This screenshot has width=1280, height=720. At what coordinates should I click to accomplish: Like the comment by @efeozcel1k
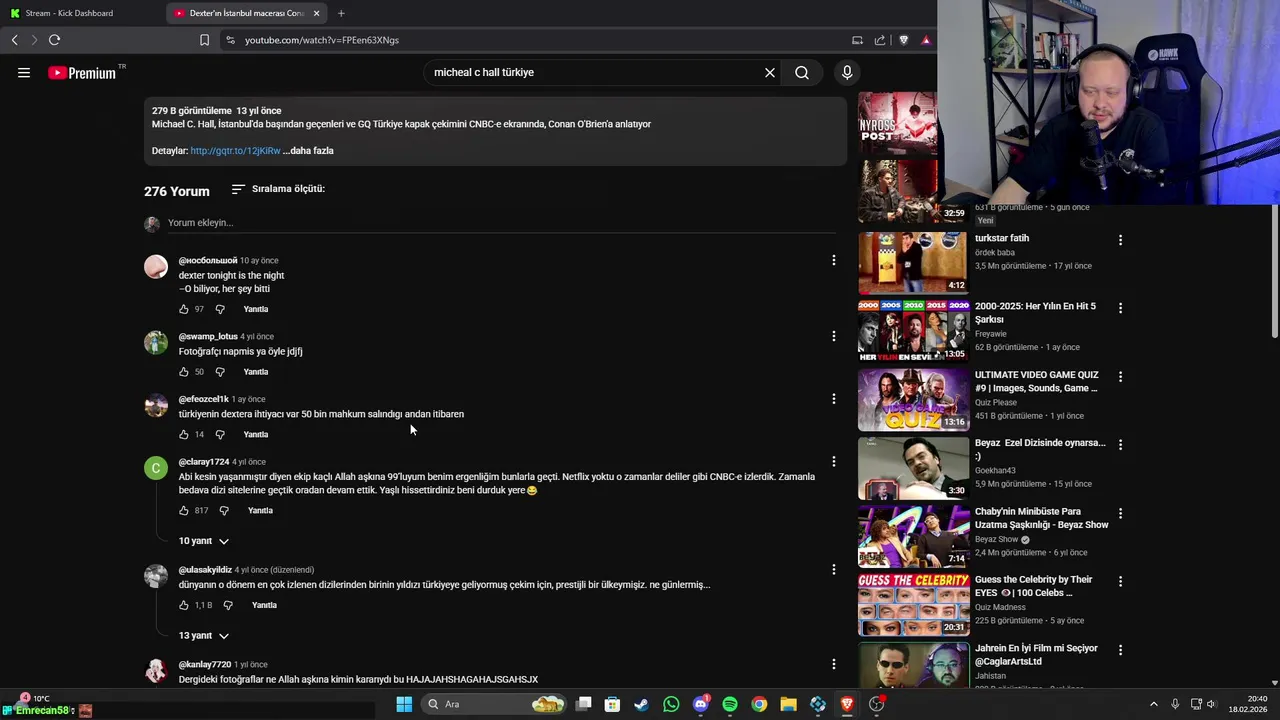(x=184, y=434)
